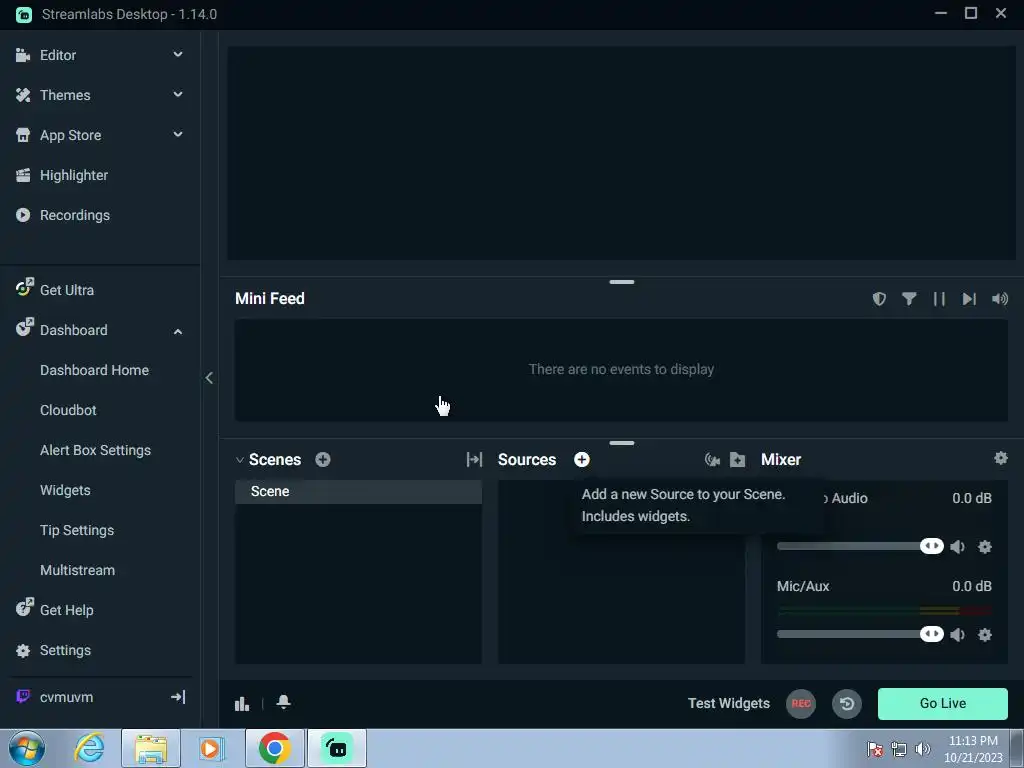Adjust the Mic/Aux volume slider
Screen dimensions: 1024x768
[860, 634]
